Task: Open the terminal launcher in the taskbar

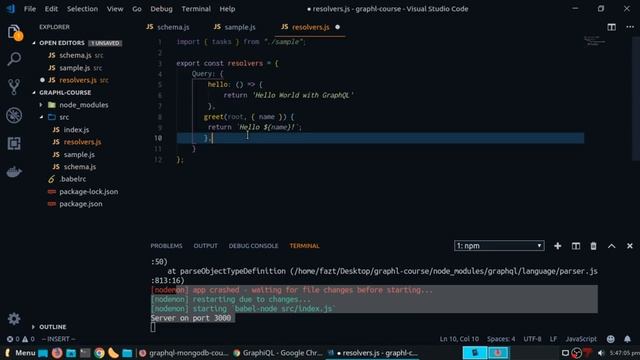Action: [85, 353]
